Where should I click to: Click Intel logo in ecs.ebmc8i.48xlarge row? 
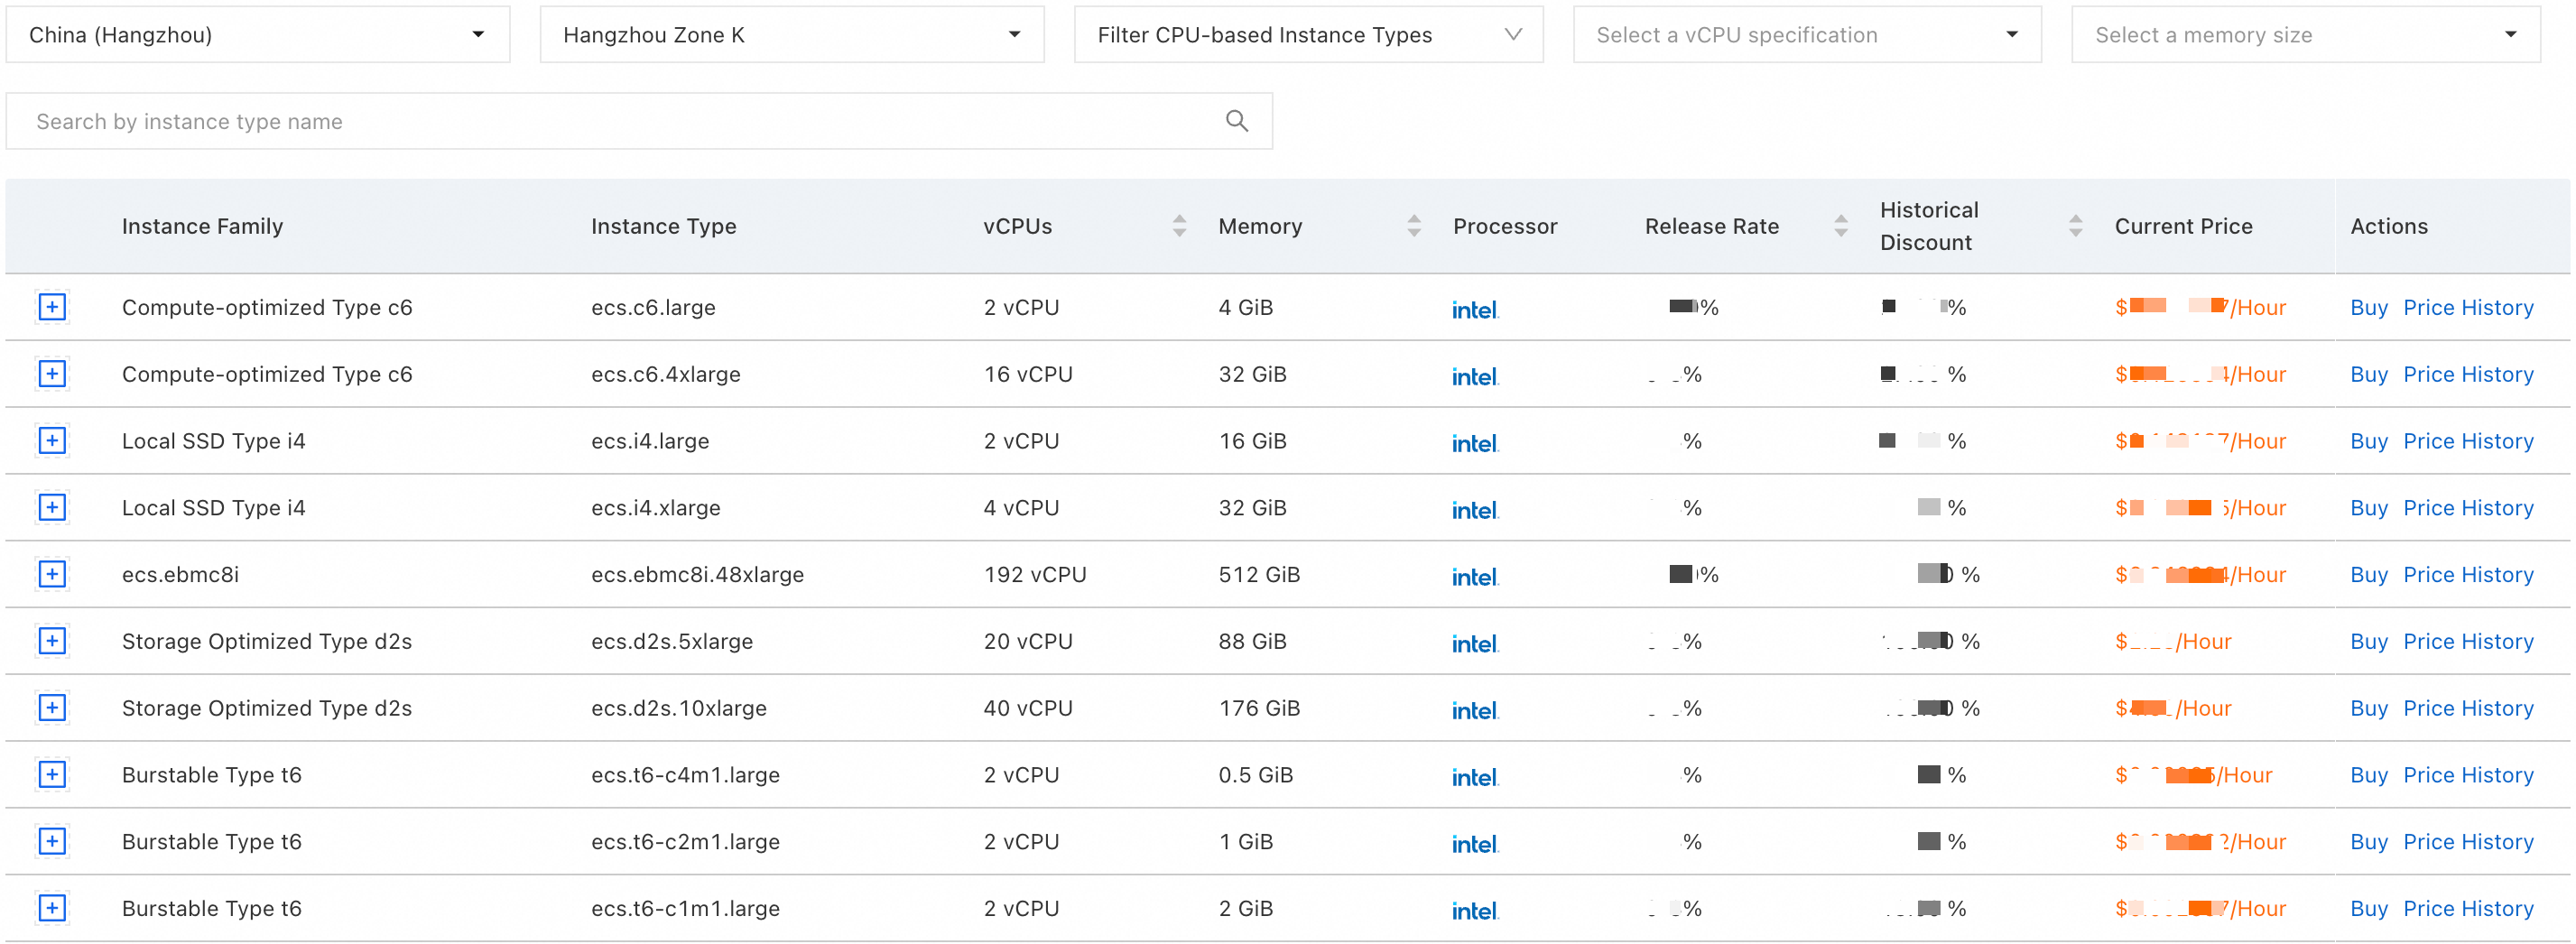tap(1474, 576)
